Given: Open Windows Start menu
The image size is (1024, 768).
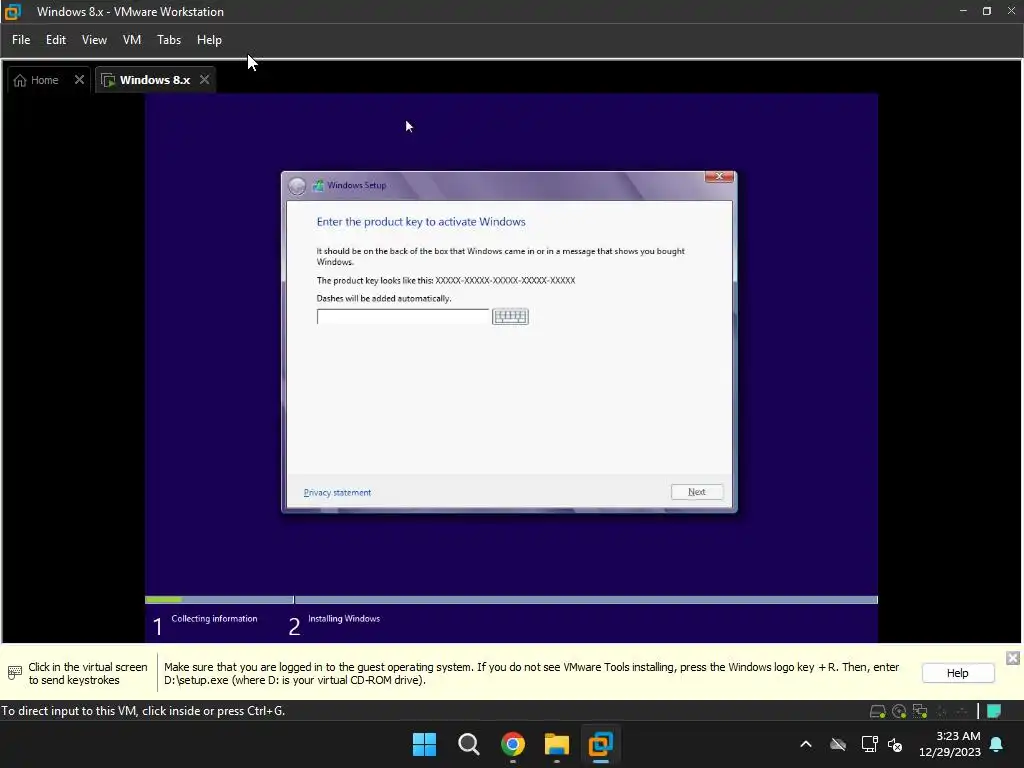Looking at the screenshot, I should [424, 744].
